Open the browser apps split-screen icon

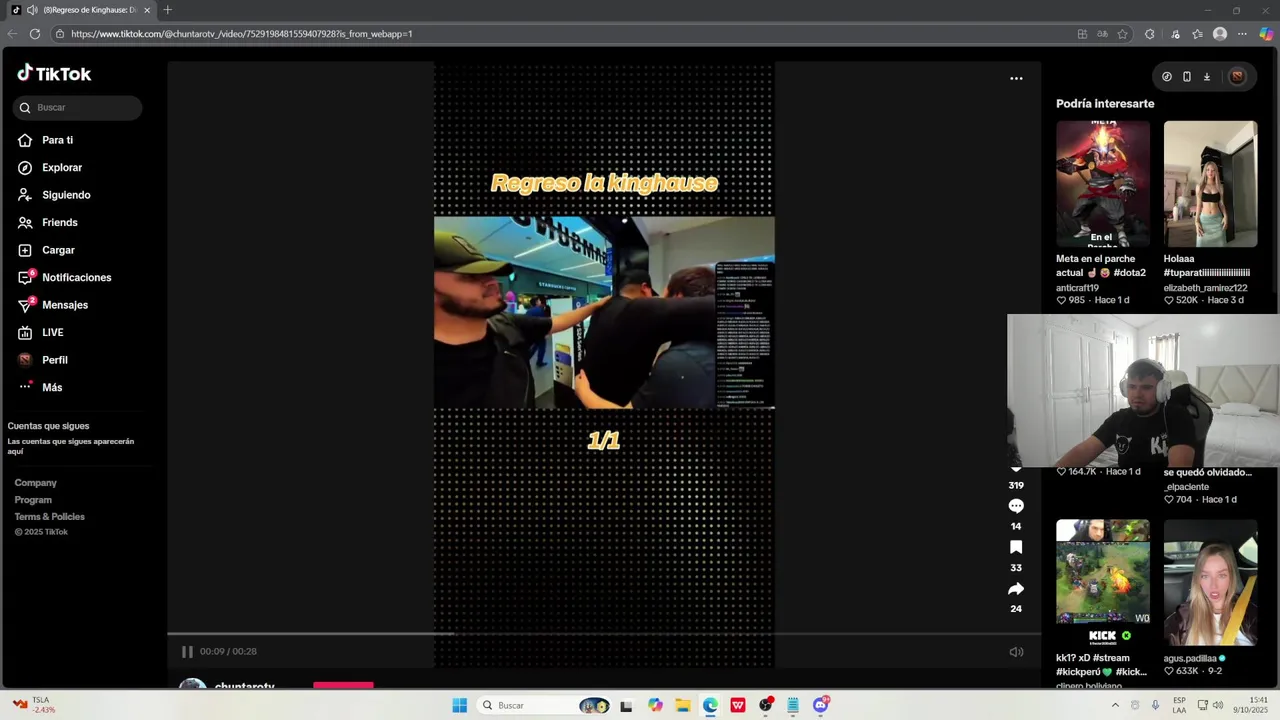click(x=1082, y=34)
